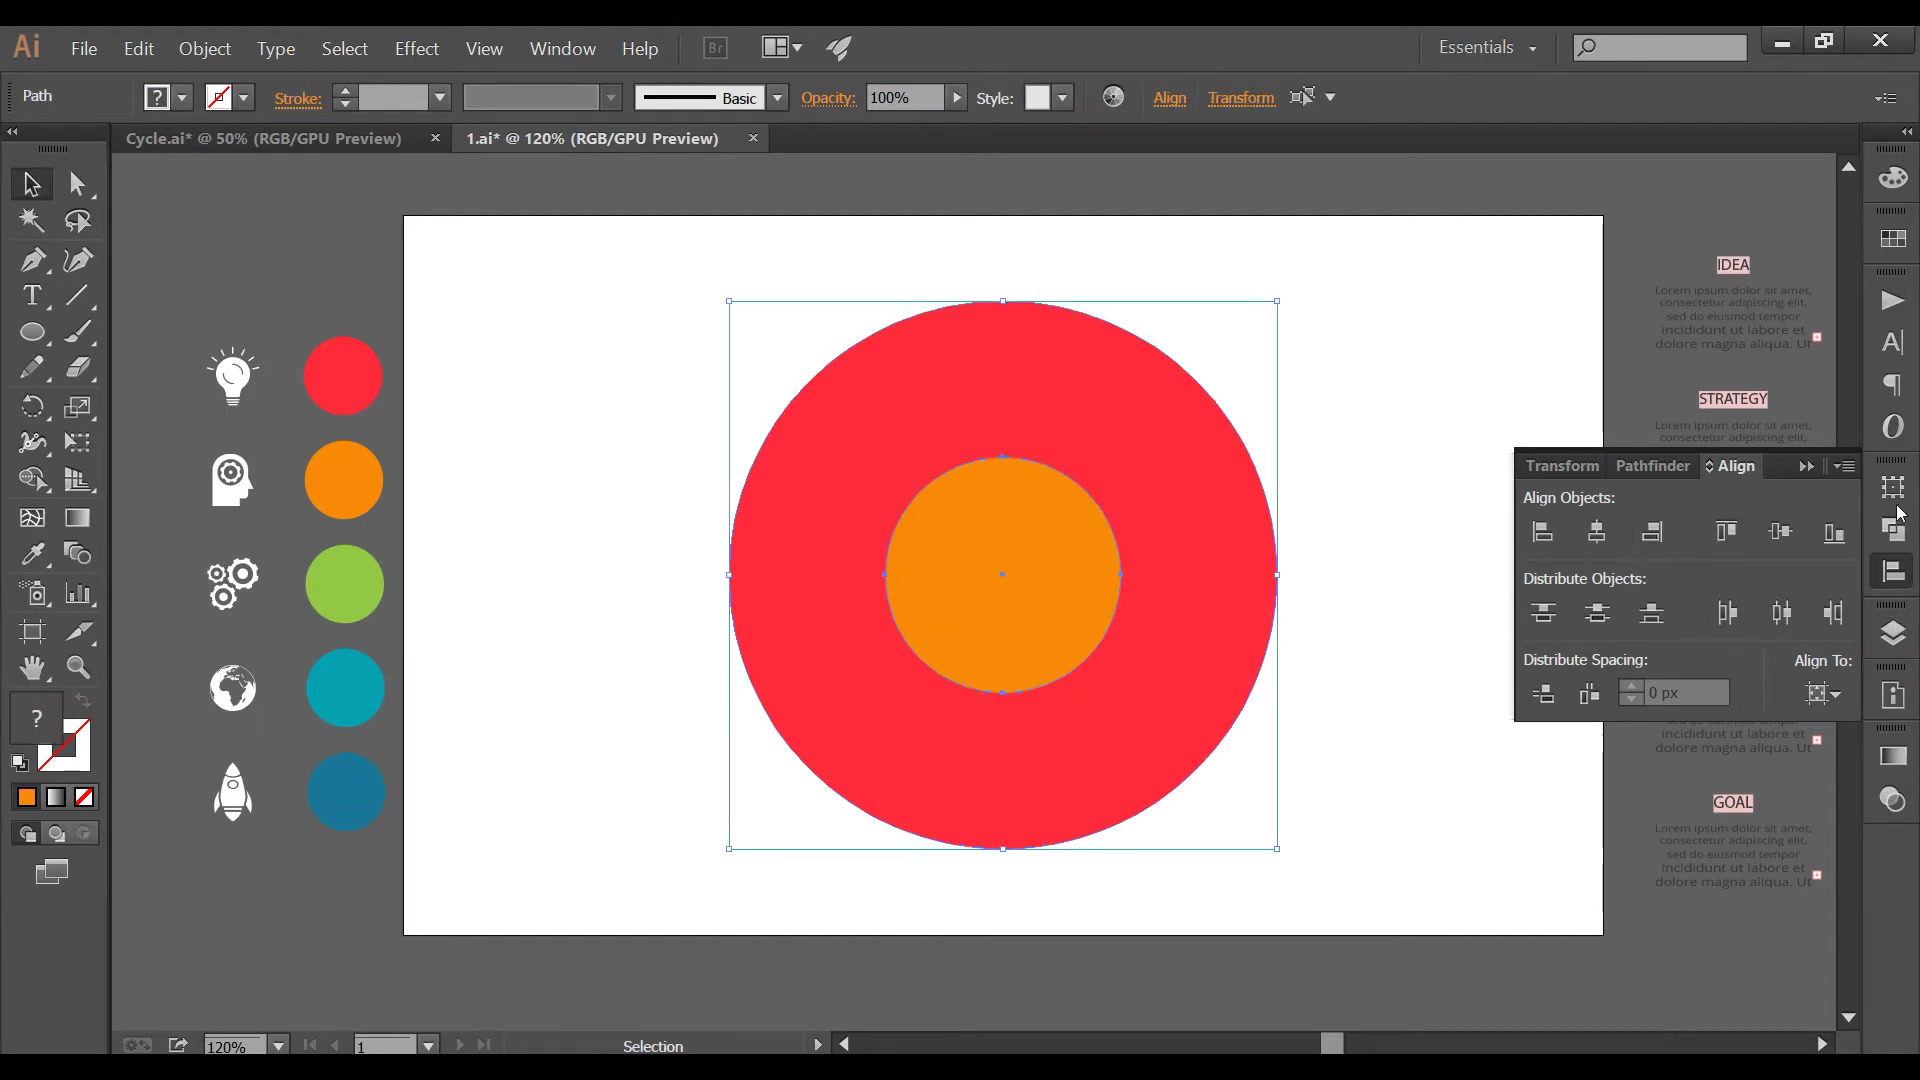Click the Opacity percentage field
This screenshot has height=1080, width=1920.
point(903,98)
